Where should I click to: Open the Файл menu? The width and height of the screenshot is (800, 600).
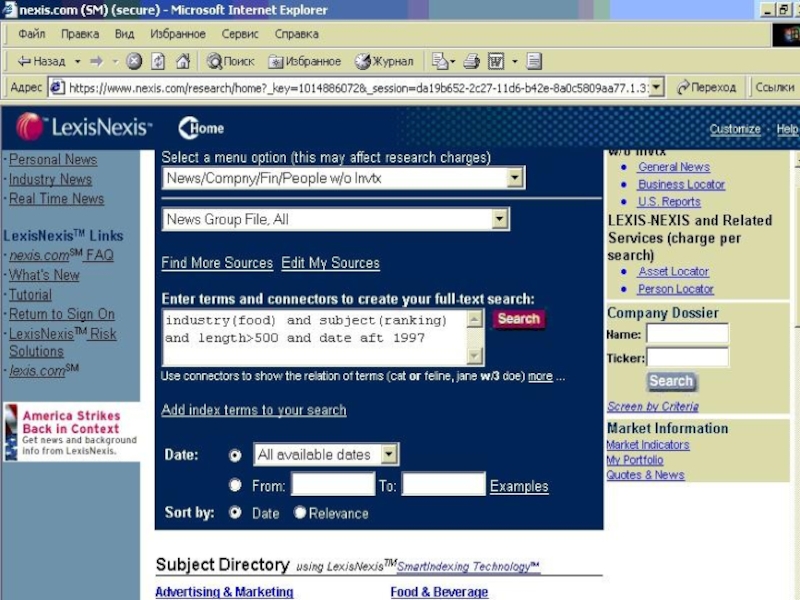point(32,34)
